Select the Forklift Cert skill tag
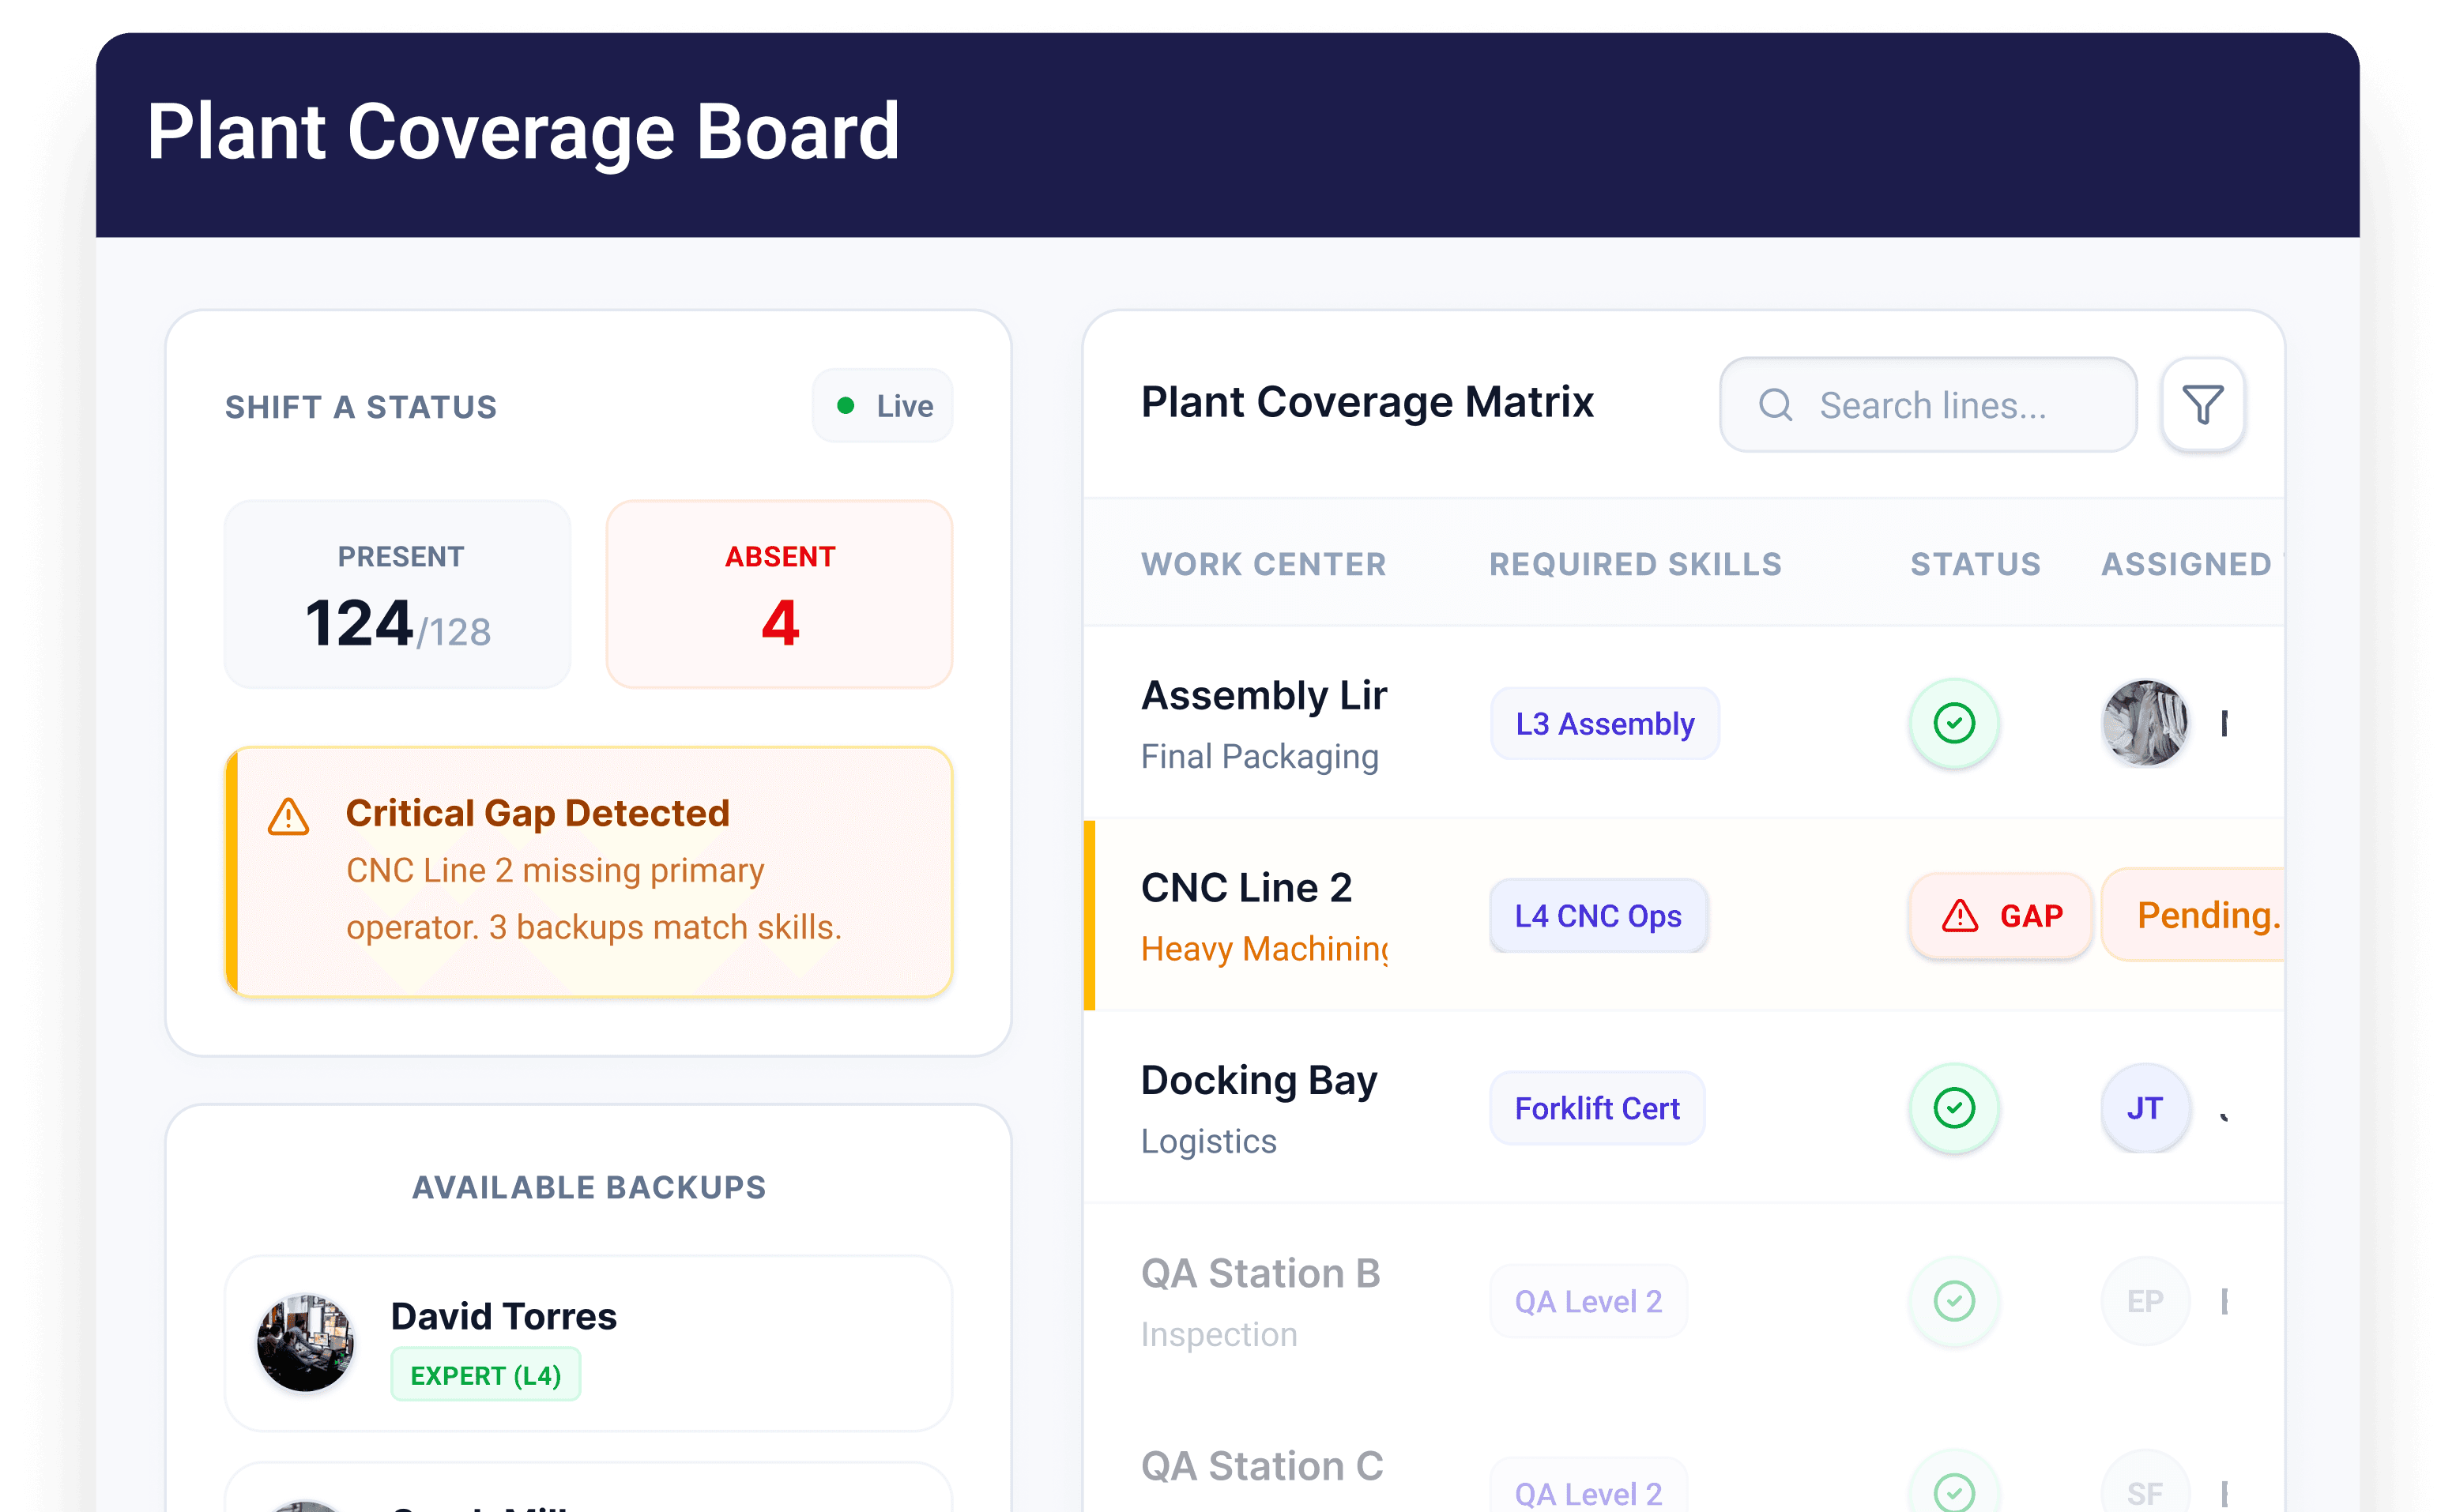The width and height of the screenshot is (2456, 1512). pos(1597,1108)
